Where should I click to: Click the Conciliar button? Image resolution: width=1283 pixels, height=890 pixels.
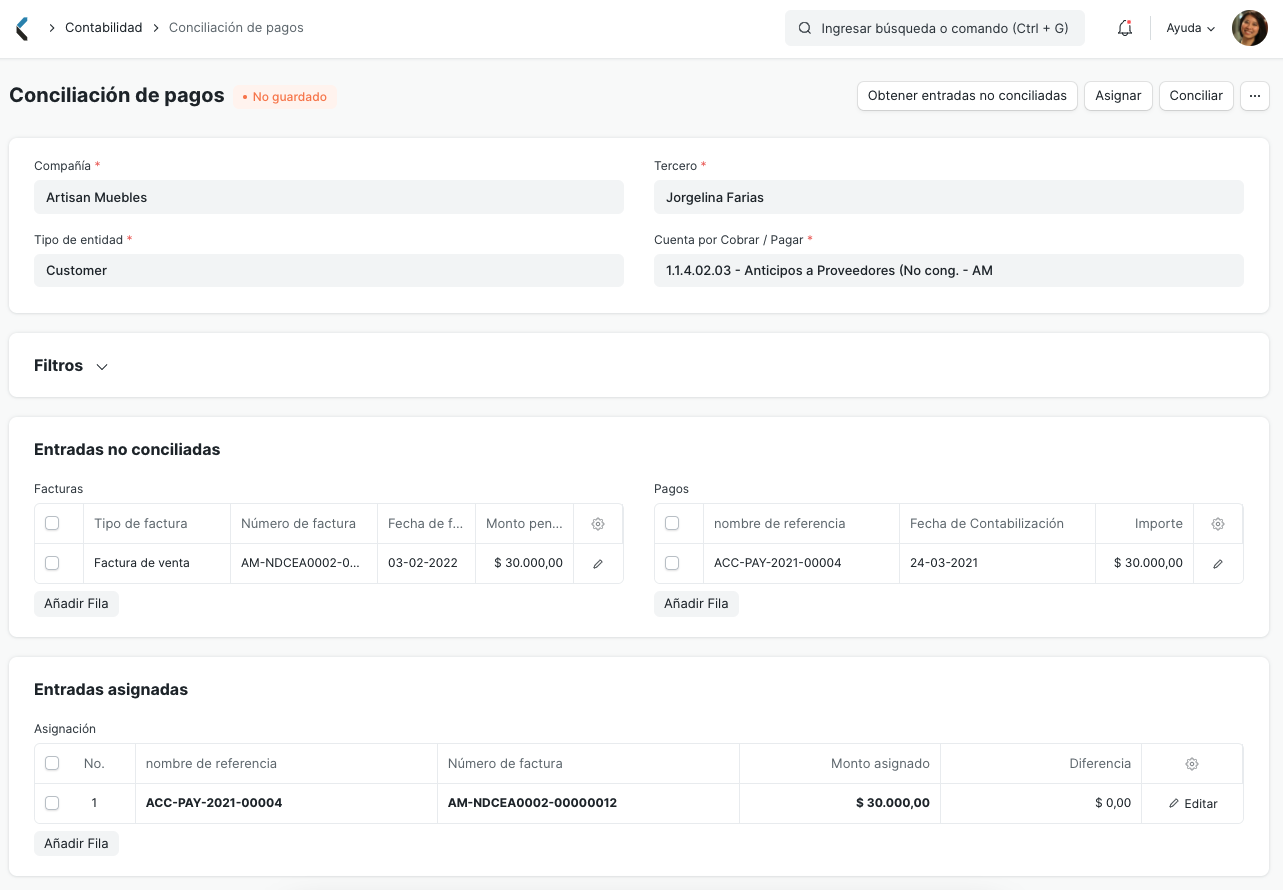click(1196, 96)
